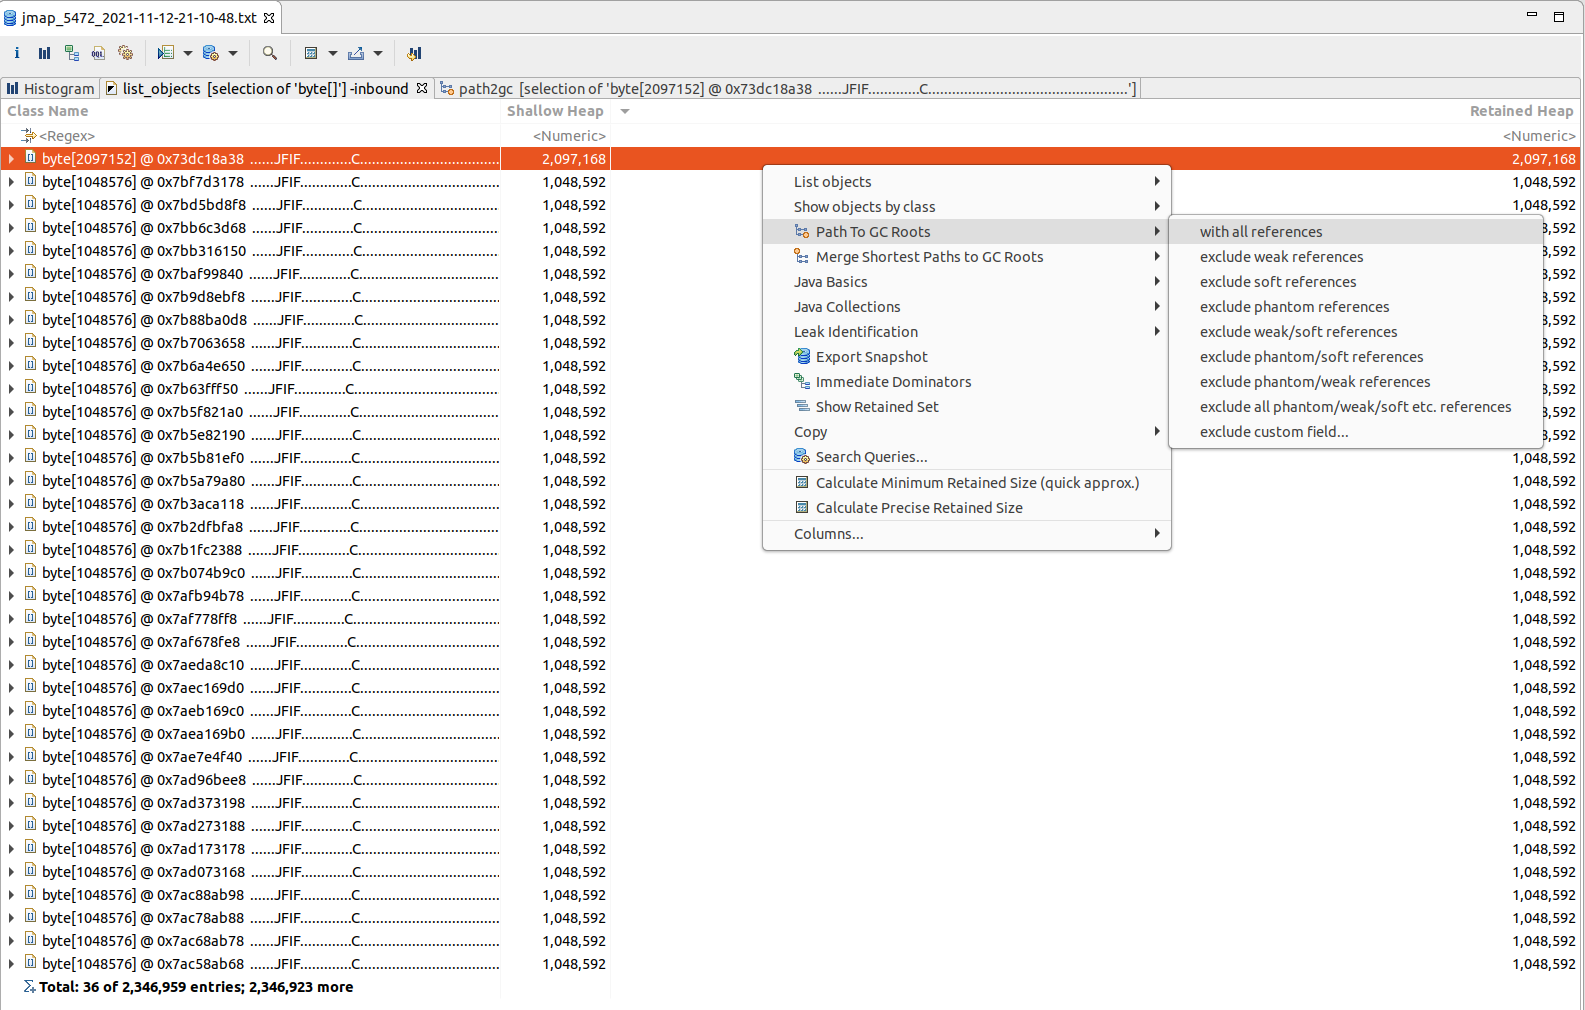
Task: Choose 'exclude phantom/weak references' option
Action: point(1355,382)
